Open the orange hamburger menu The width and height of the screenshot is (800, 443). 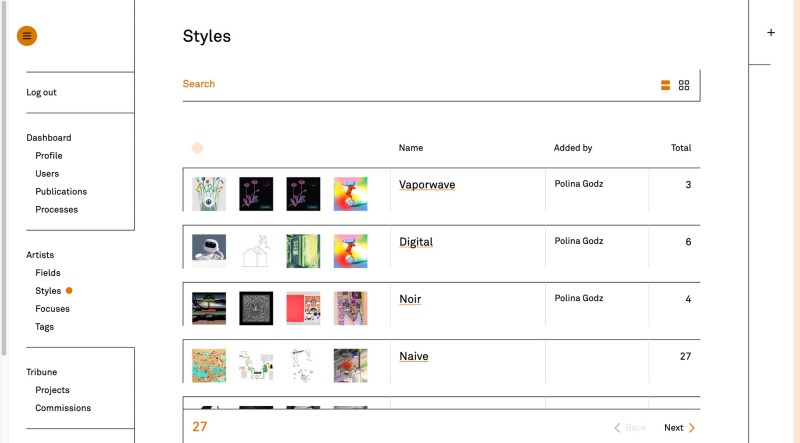(27, 36)
